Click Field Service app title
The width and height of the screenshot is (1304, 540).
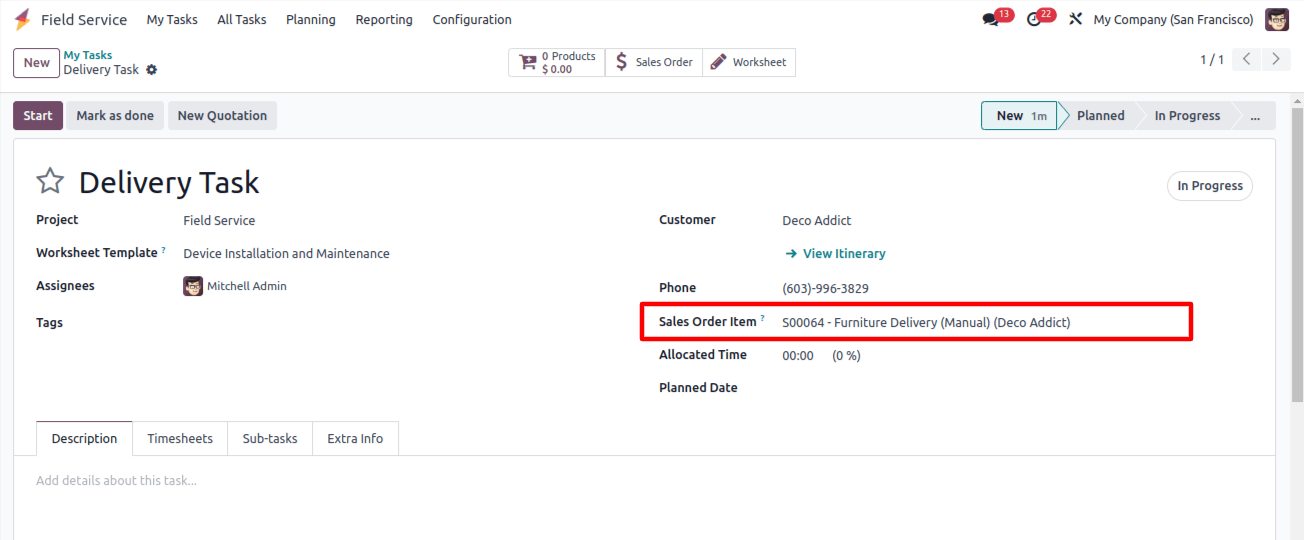click(x=84, y=20)
